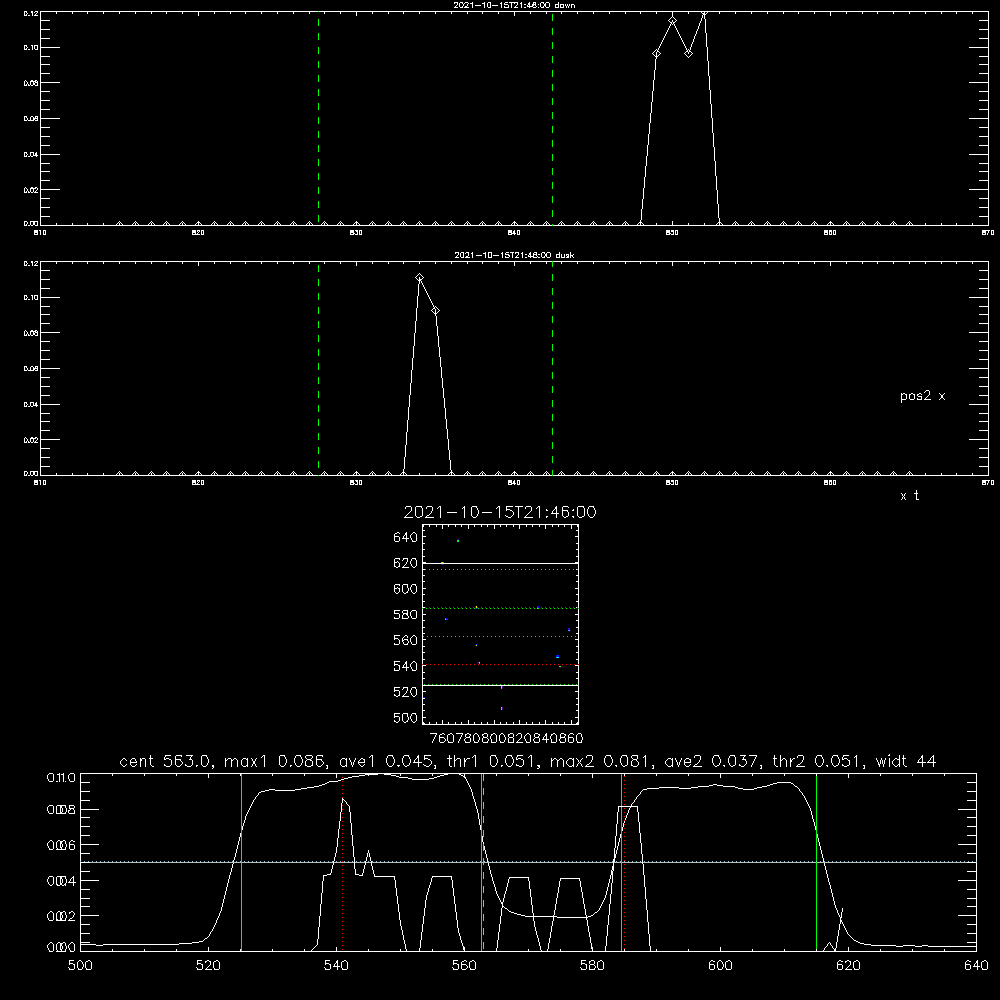Click the red dotted vertical line near 585
1000x1000 pixels.
click(624, 862)
